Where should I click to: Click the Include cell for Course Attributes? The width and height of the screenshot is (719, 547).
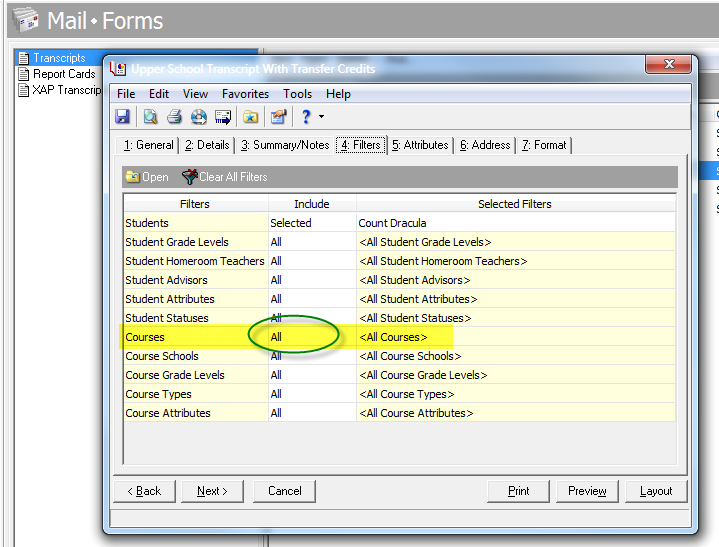pyautogui.click(x=312, y=413)
